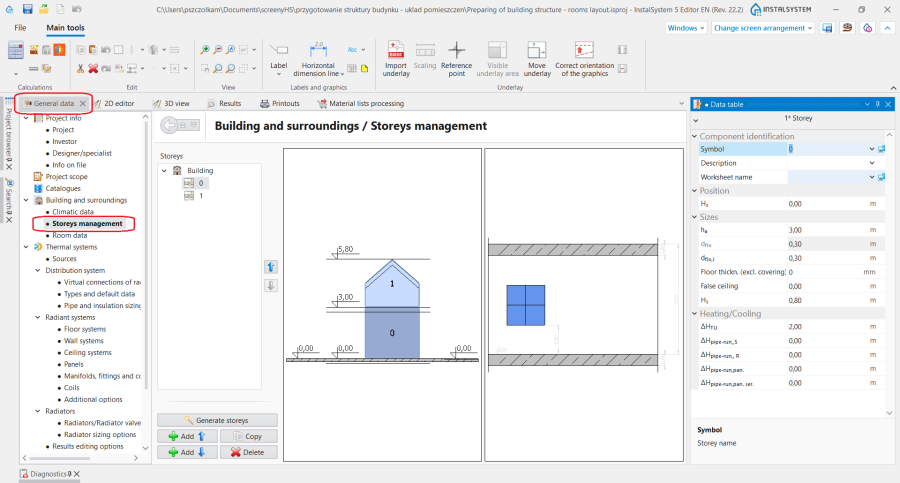The image size is (900, 483).
Task: Click the Generate storeys button
Action: [x=218, y=420]
